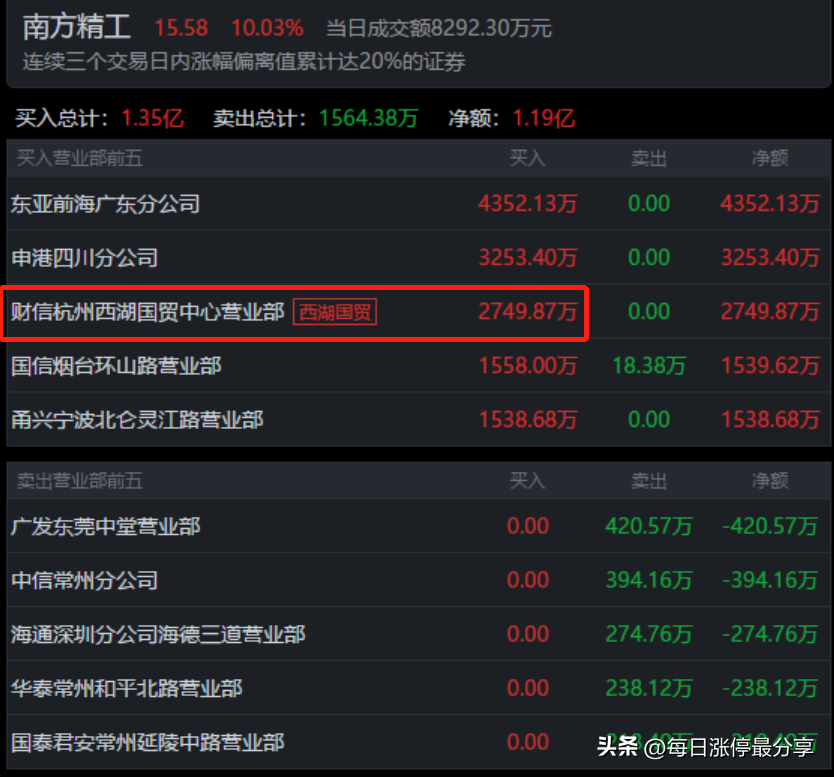
Task: Click the 买入总计 value 1.35亿
Action: [153, 118]
